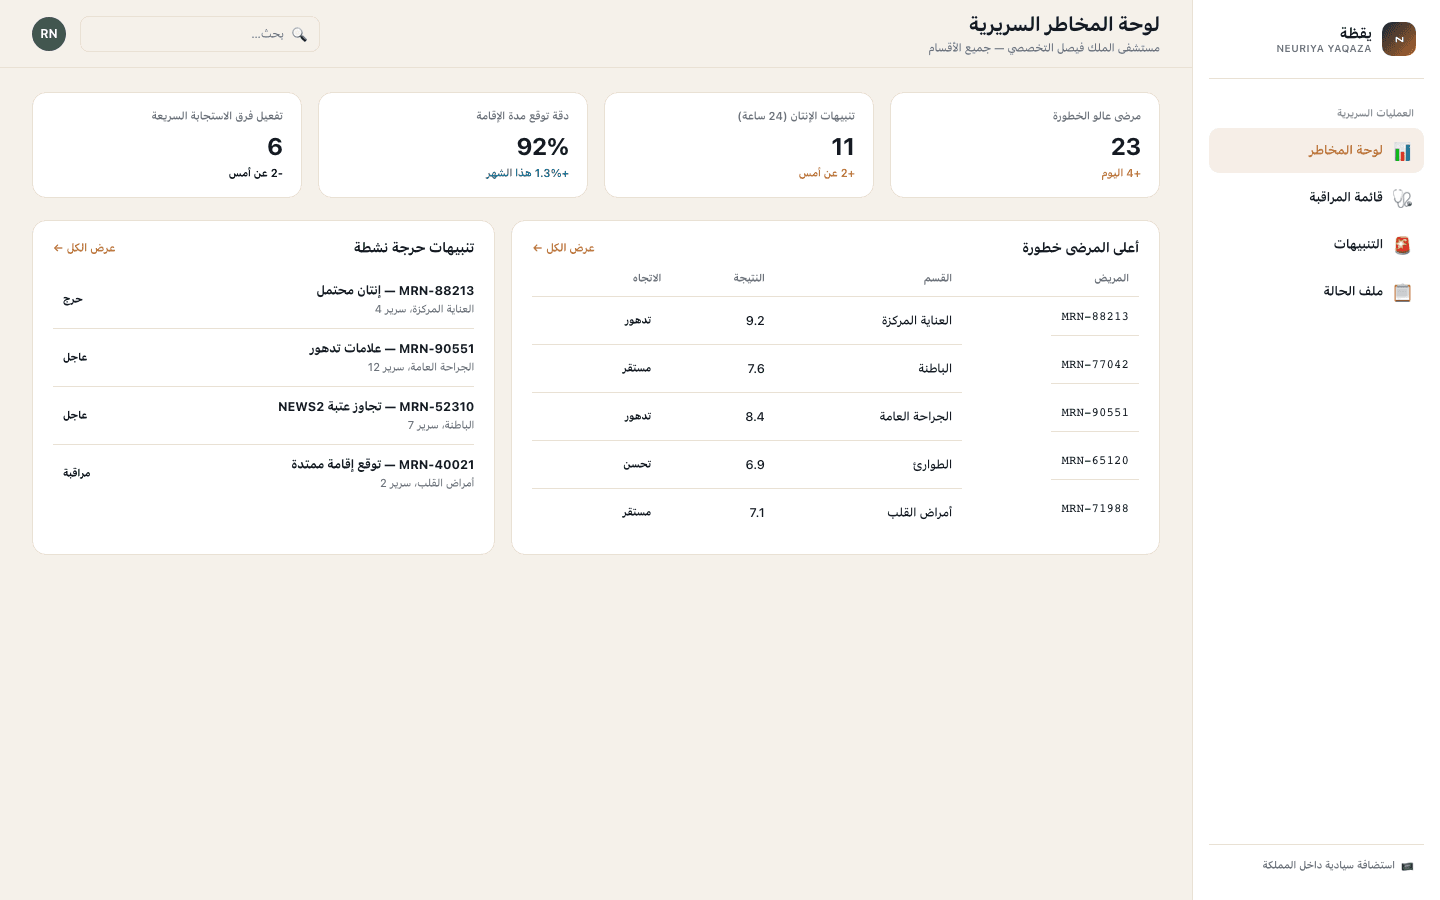Select لوحة المخاطر menu item
The image size is (1440, 900).
1316,151
